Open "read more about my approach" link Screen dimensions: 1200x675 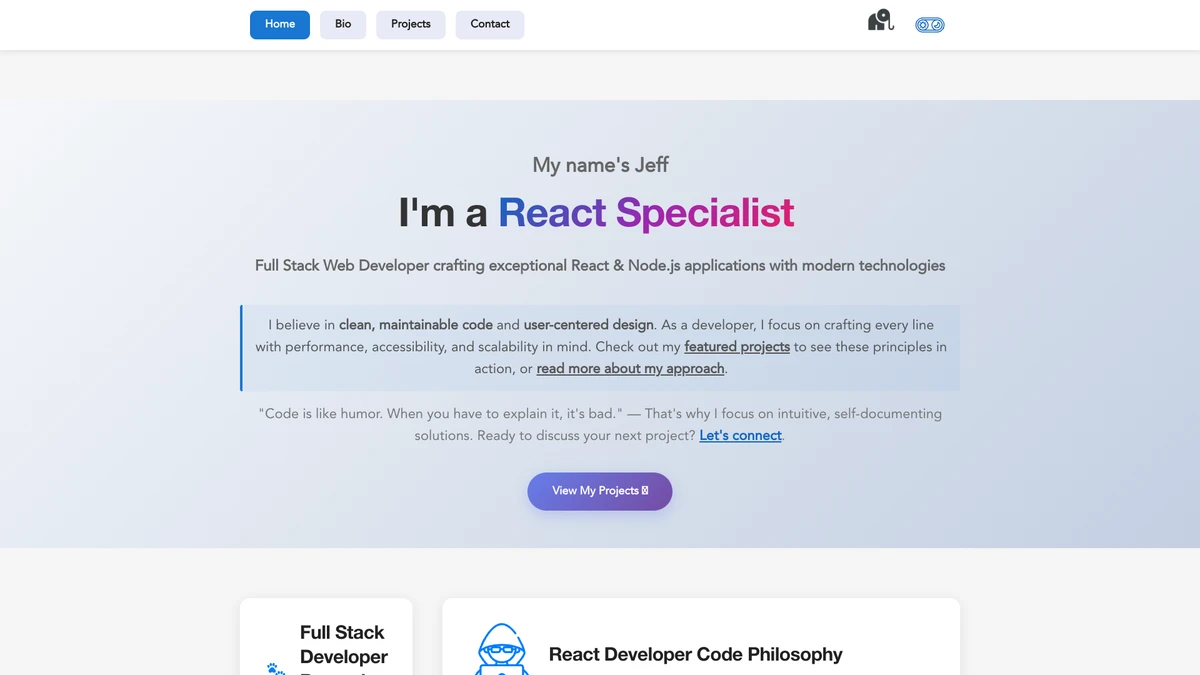630,369
